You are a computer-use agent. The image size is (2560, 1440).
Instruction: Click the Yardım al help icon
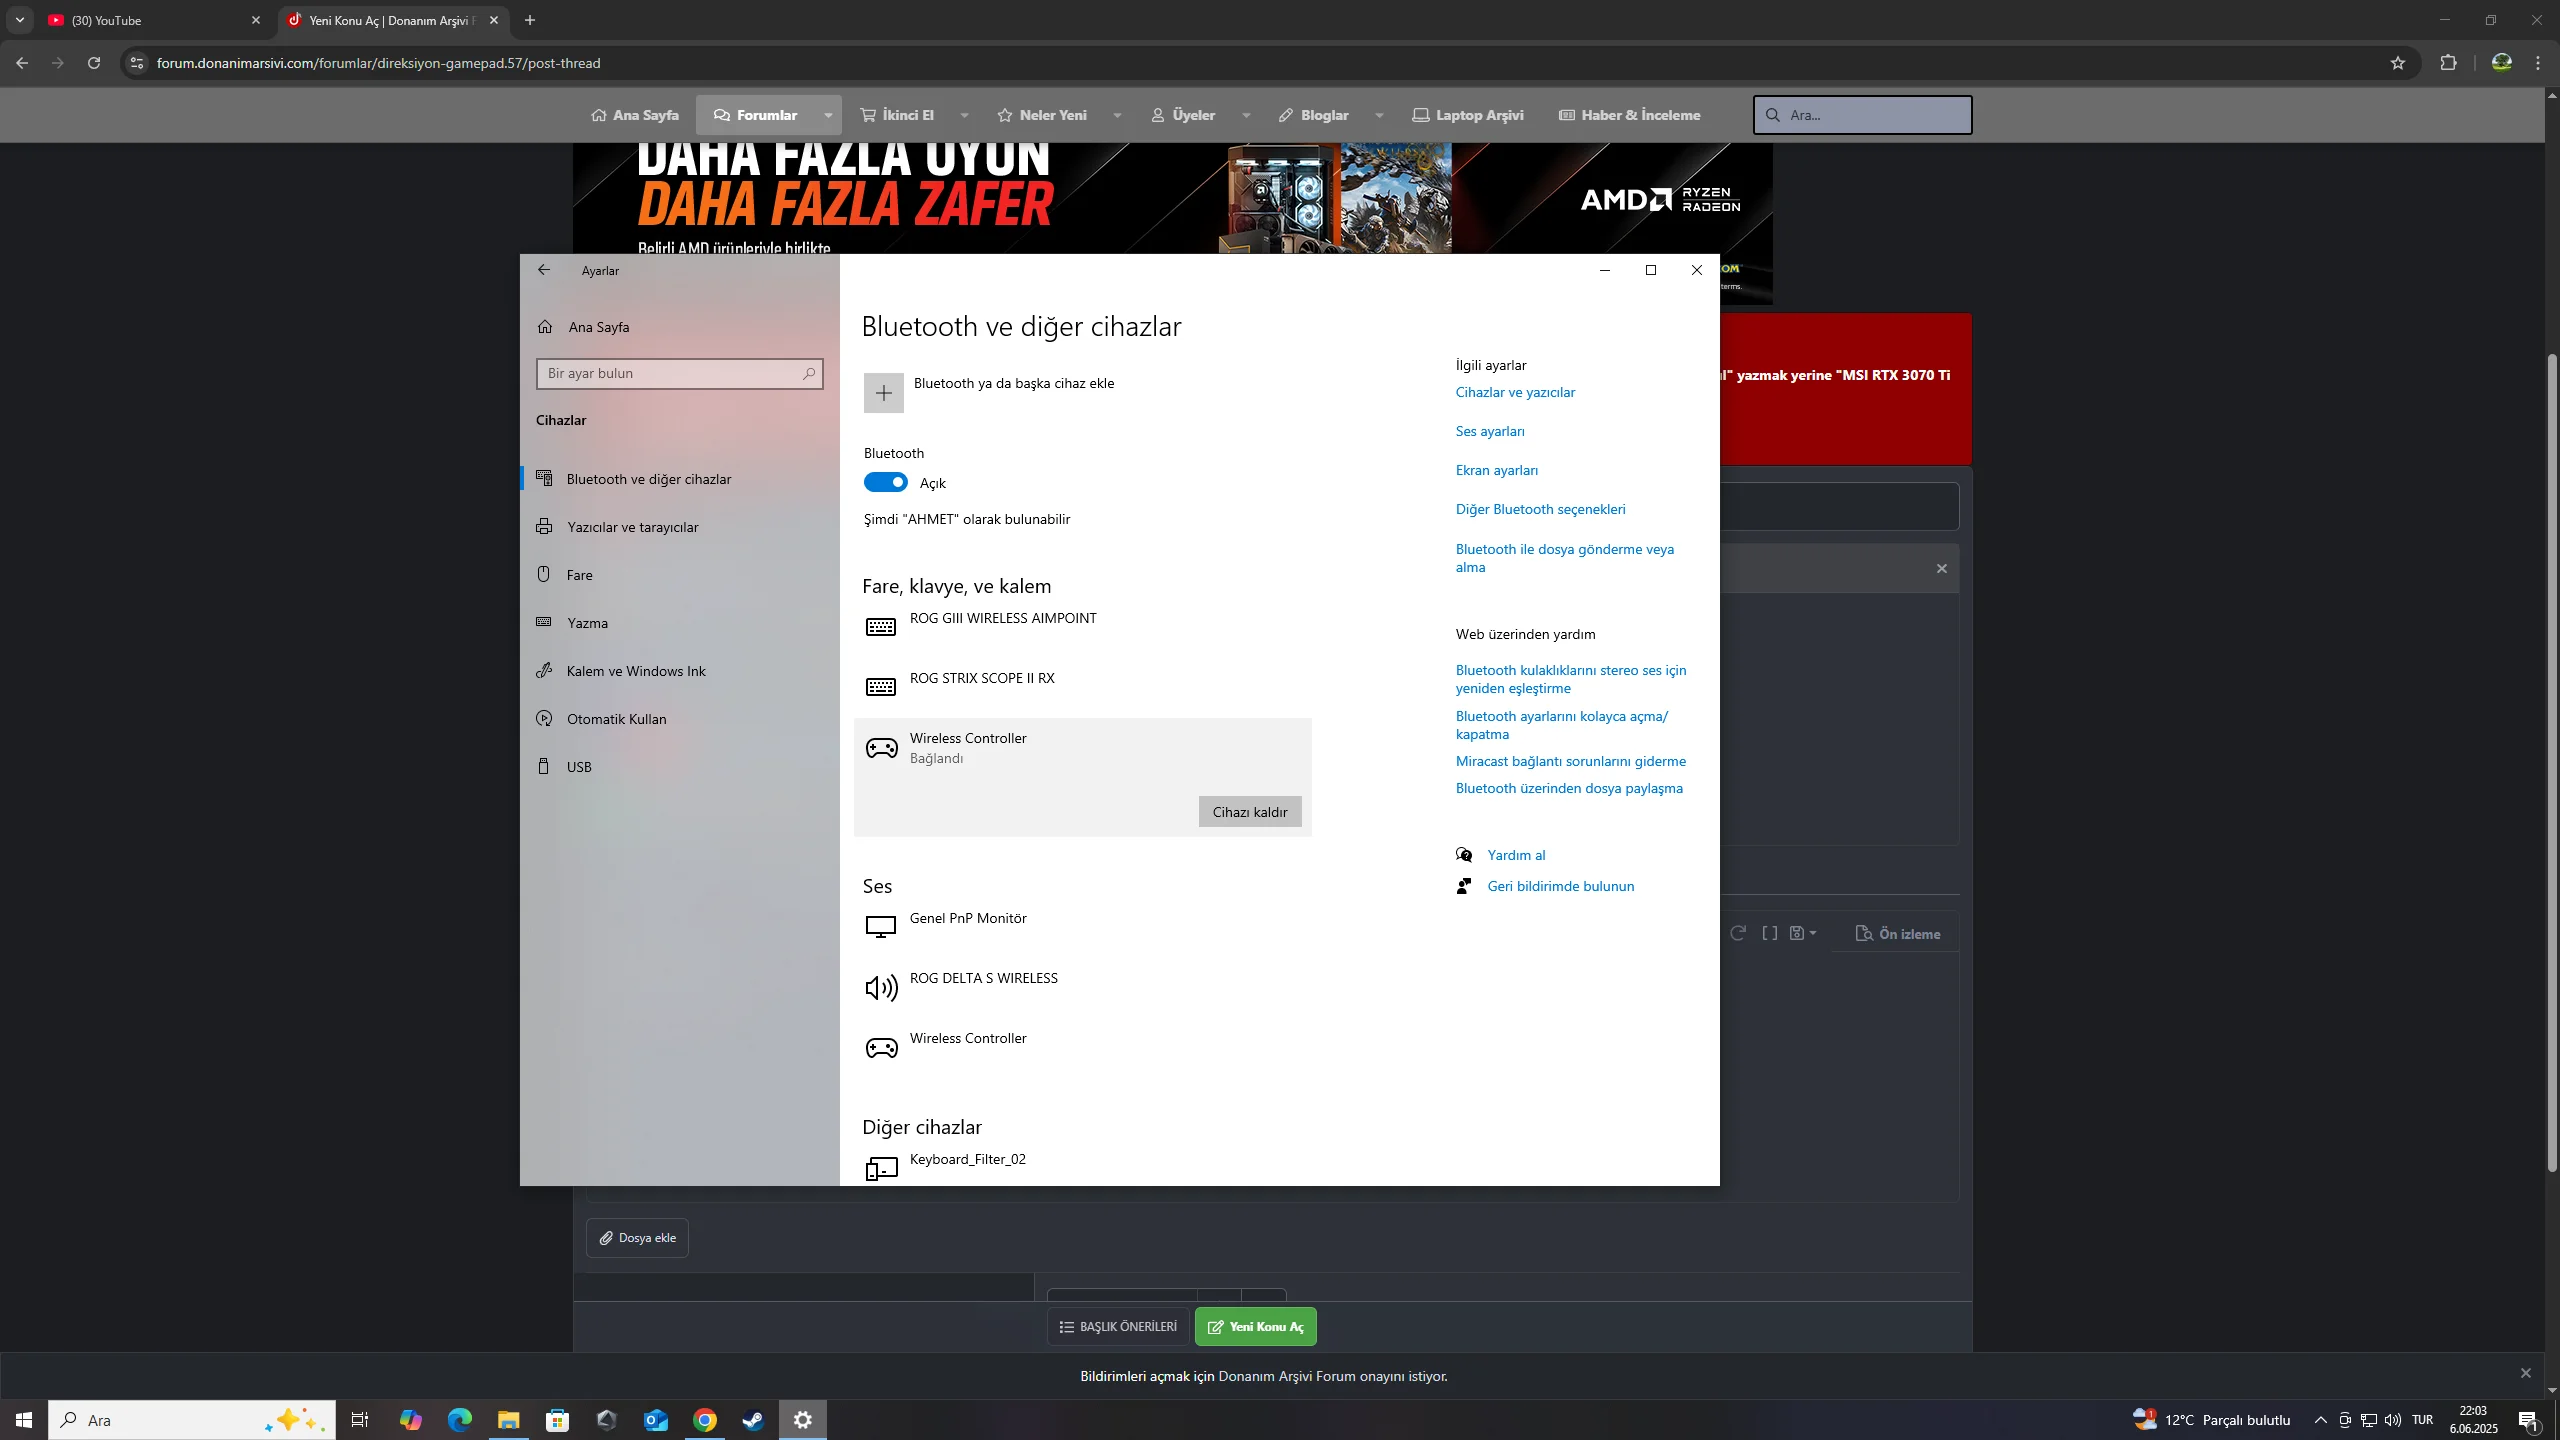(1464, 855)
